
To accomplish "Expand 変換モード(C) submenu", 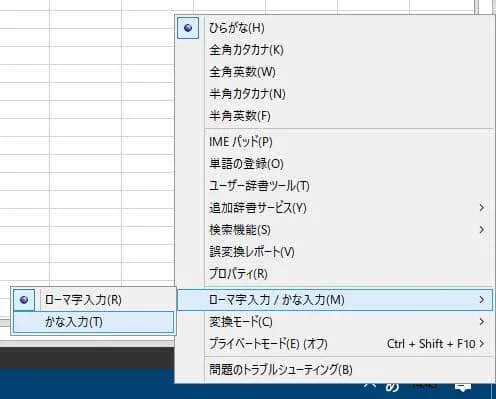I will coord(335,322).
